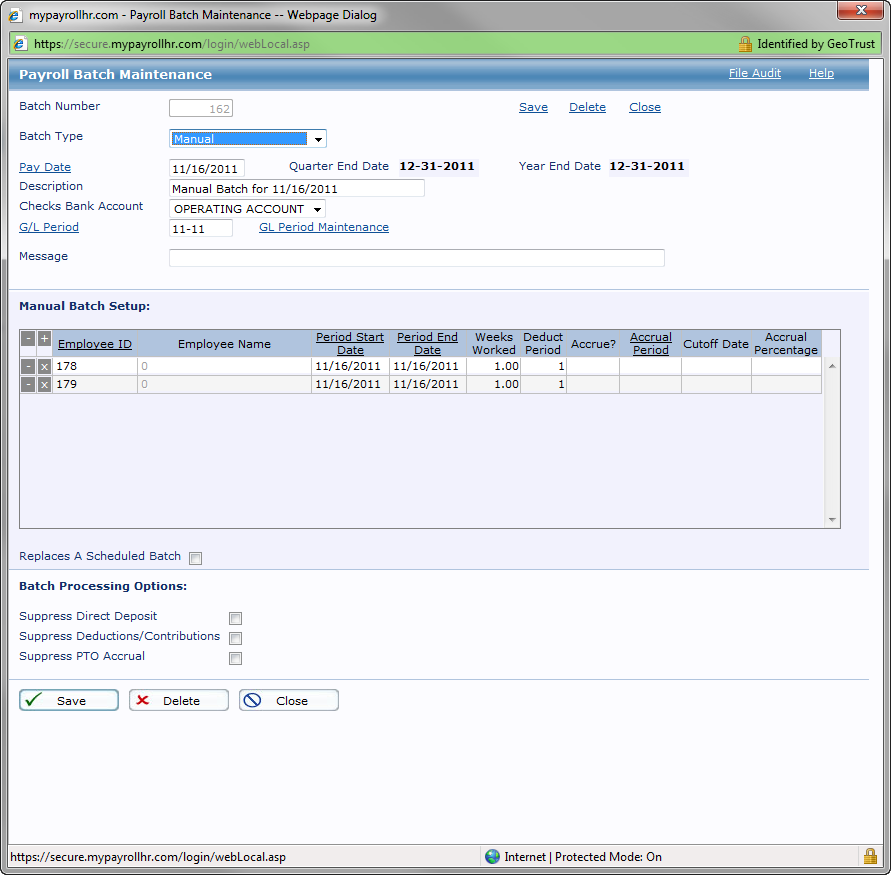This screenshot has height=875, width=891.
Task: Click the Year End Date value 12-31-2011
Action: (x=647, y=166)
